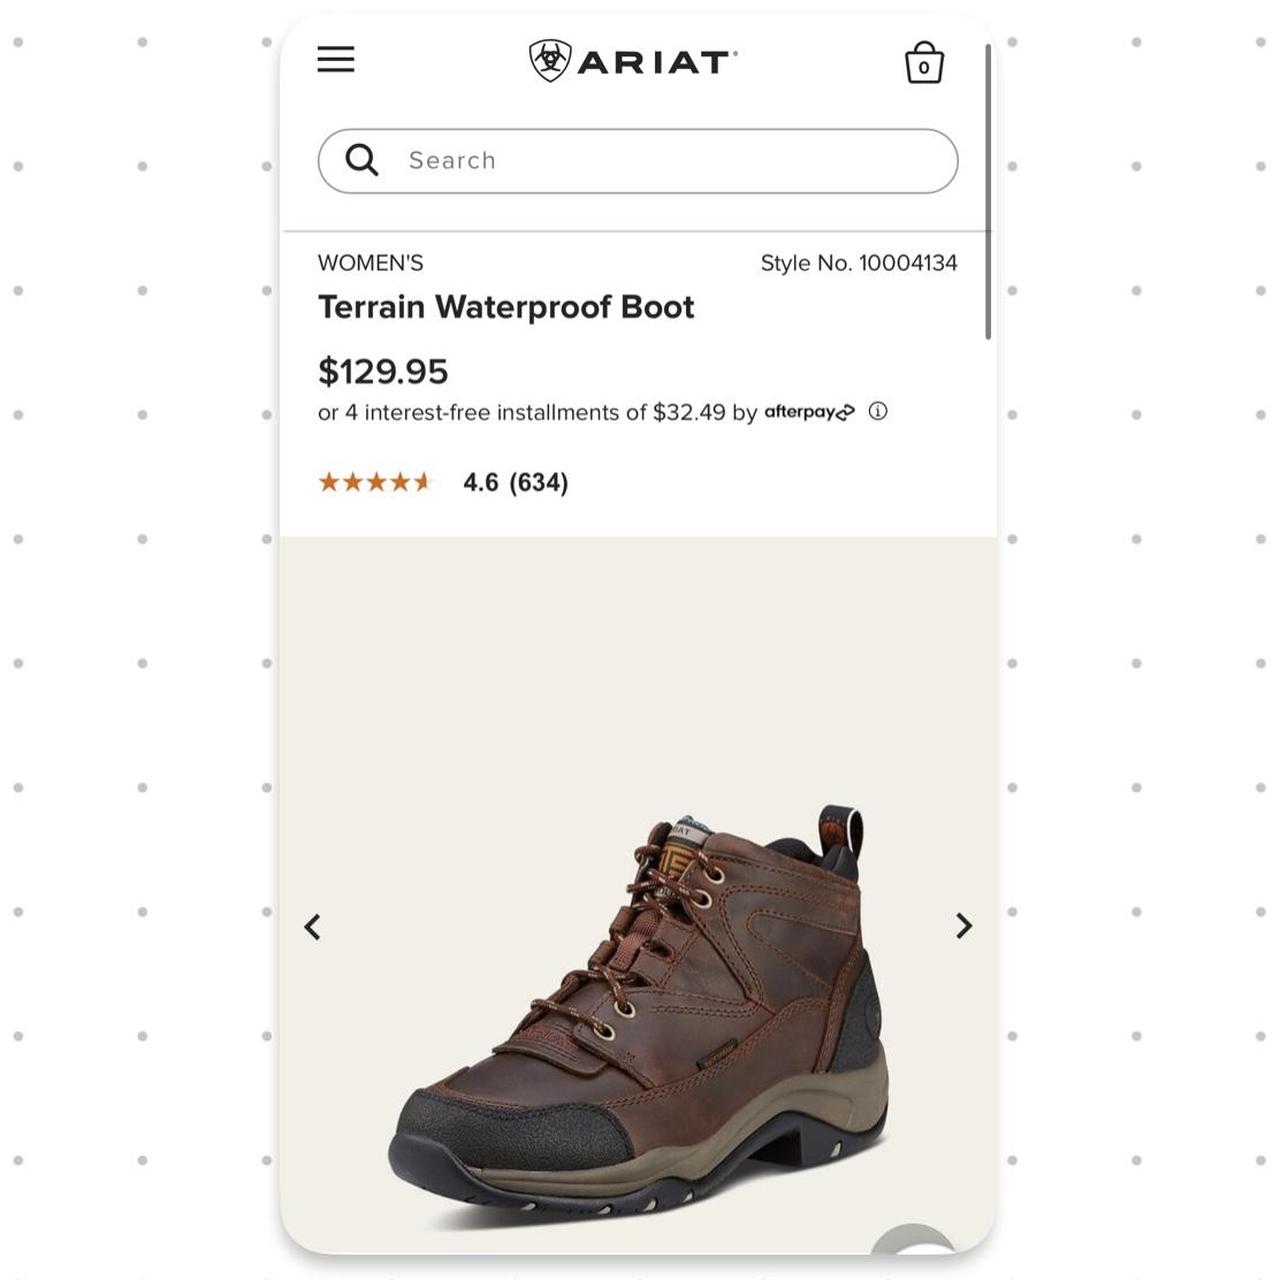Expand the product image carousel rightward
This screenshot has width=1280, height=1280.
pos(963,927)
